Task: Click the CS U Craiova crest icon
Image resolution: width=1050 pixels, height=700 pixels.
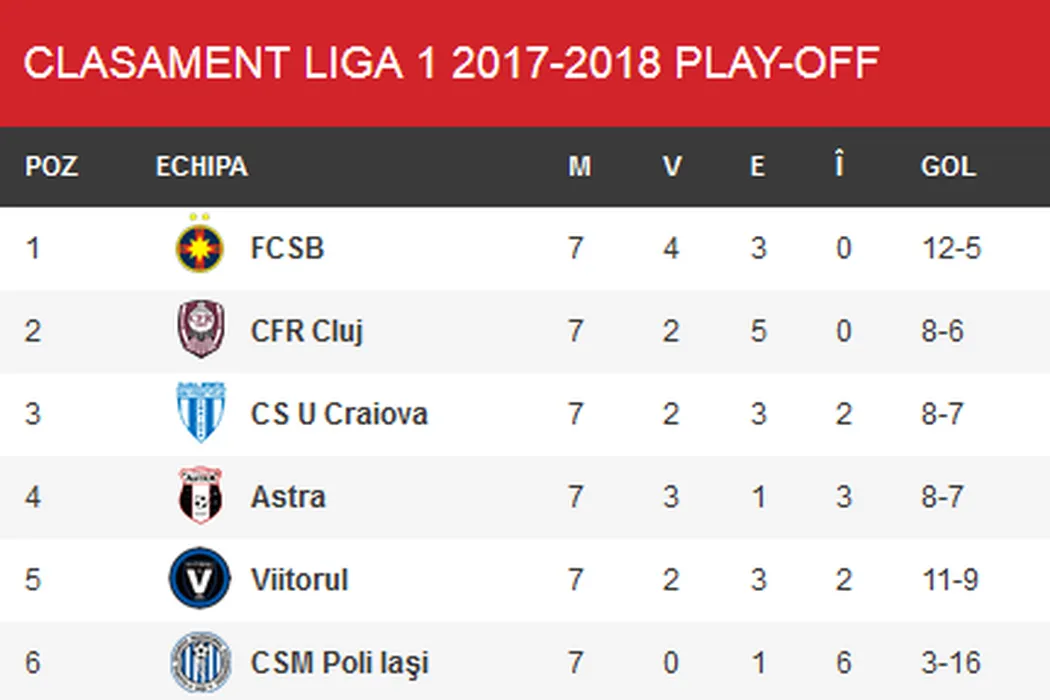Action: tap(200, 413)
